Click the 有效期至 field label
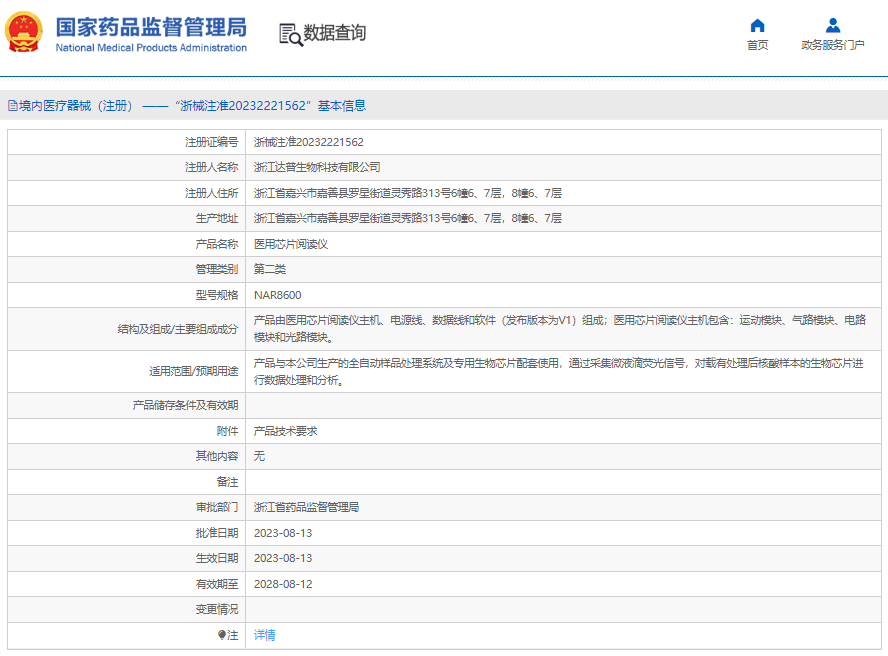 tap(217, 584)
